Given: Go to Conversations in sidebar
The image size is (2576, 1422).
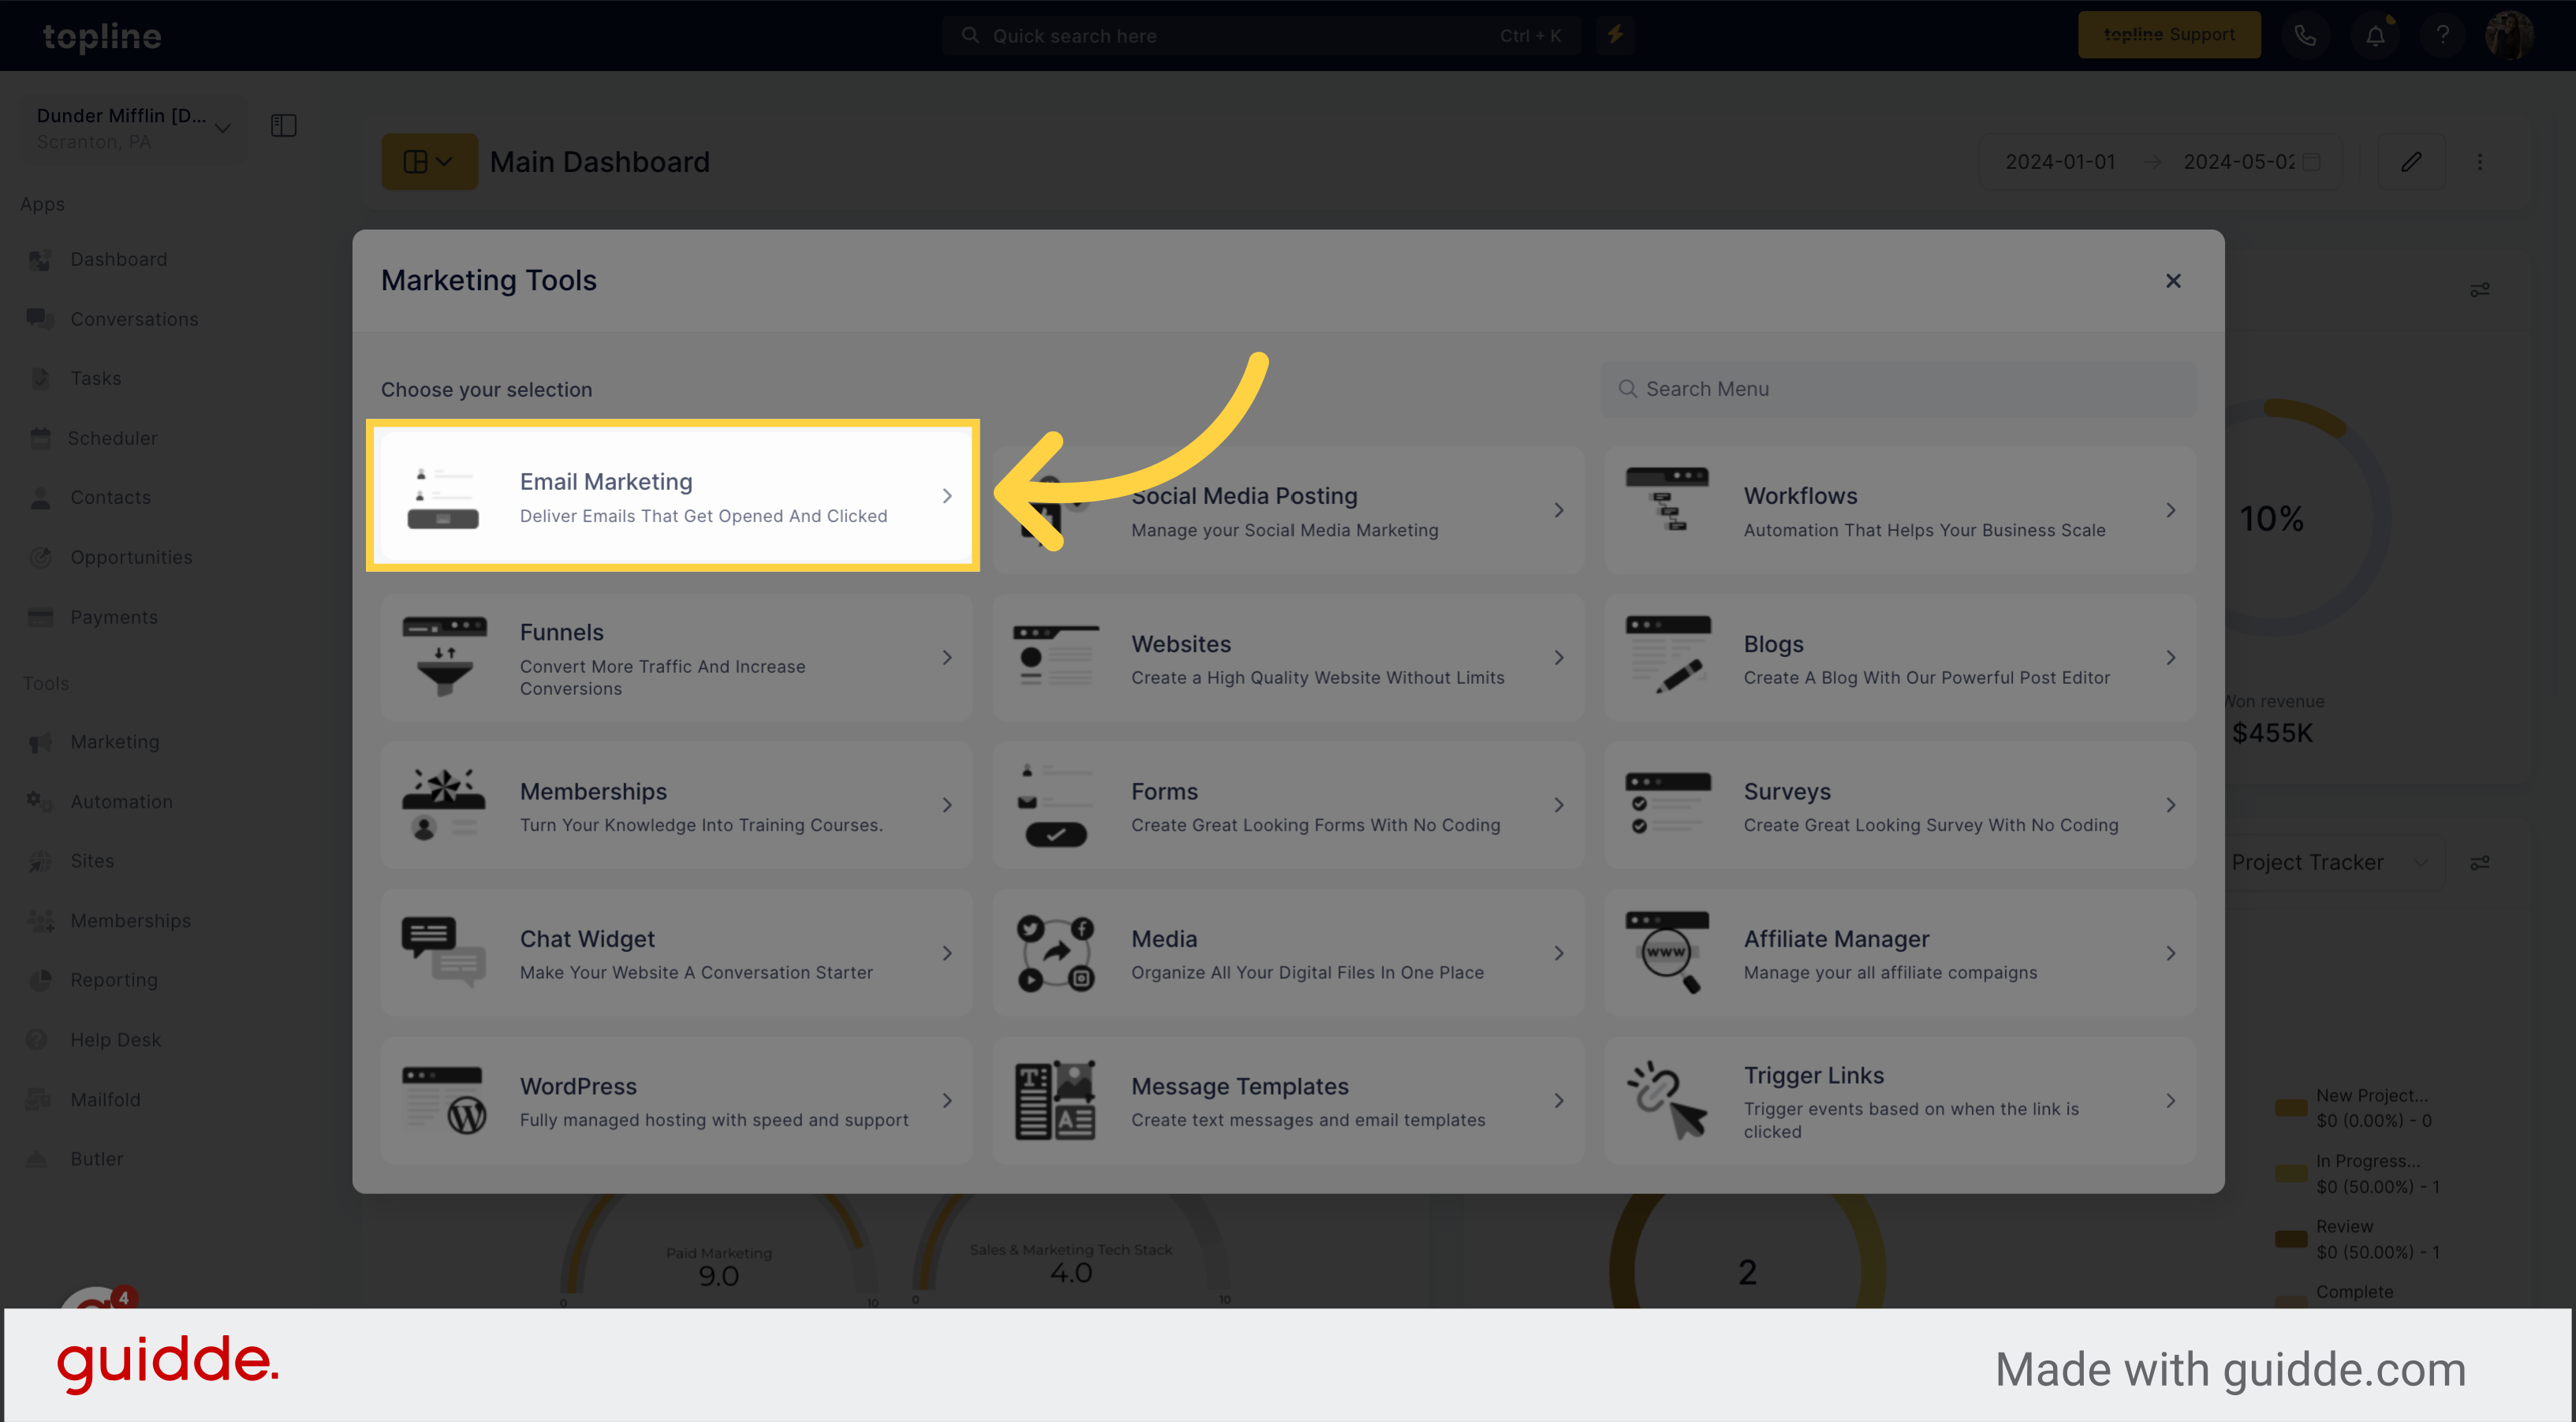Looking at the screenshot, I should tap(133, 319).
